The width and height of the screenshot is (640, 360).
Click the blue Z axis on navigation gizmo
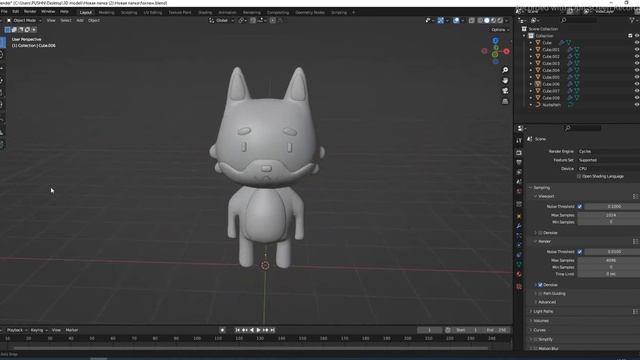[495, 40]
